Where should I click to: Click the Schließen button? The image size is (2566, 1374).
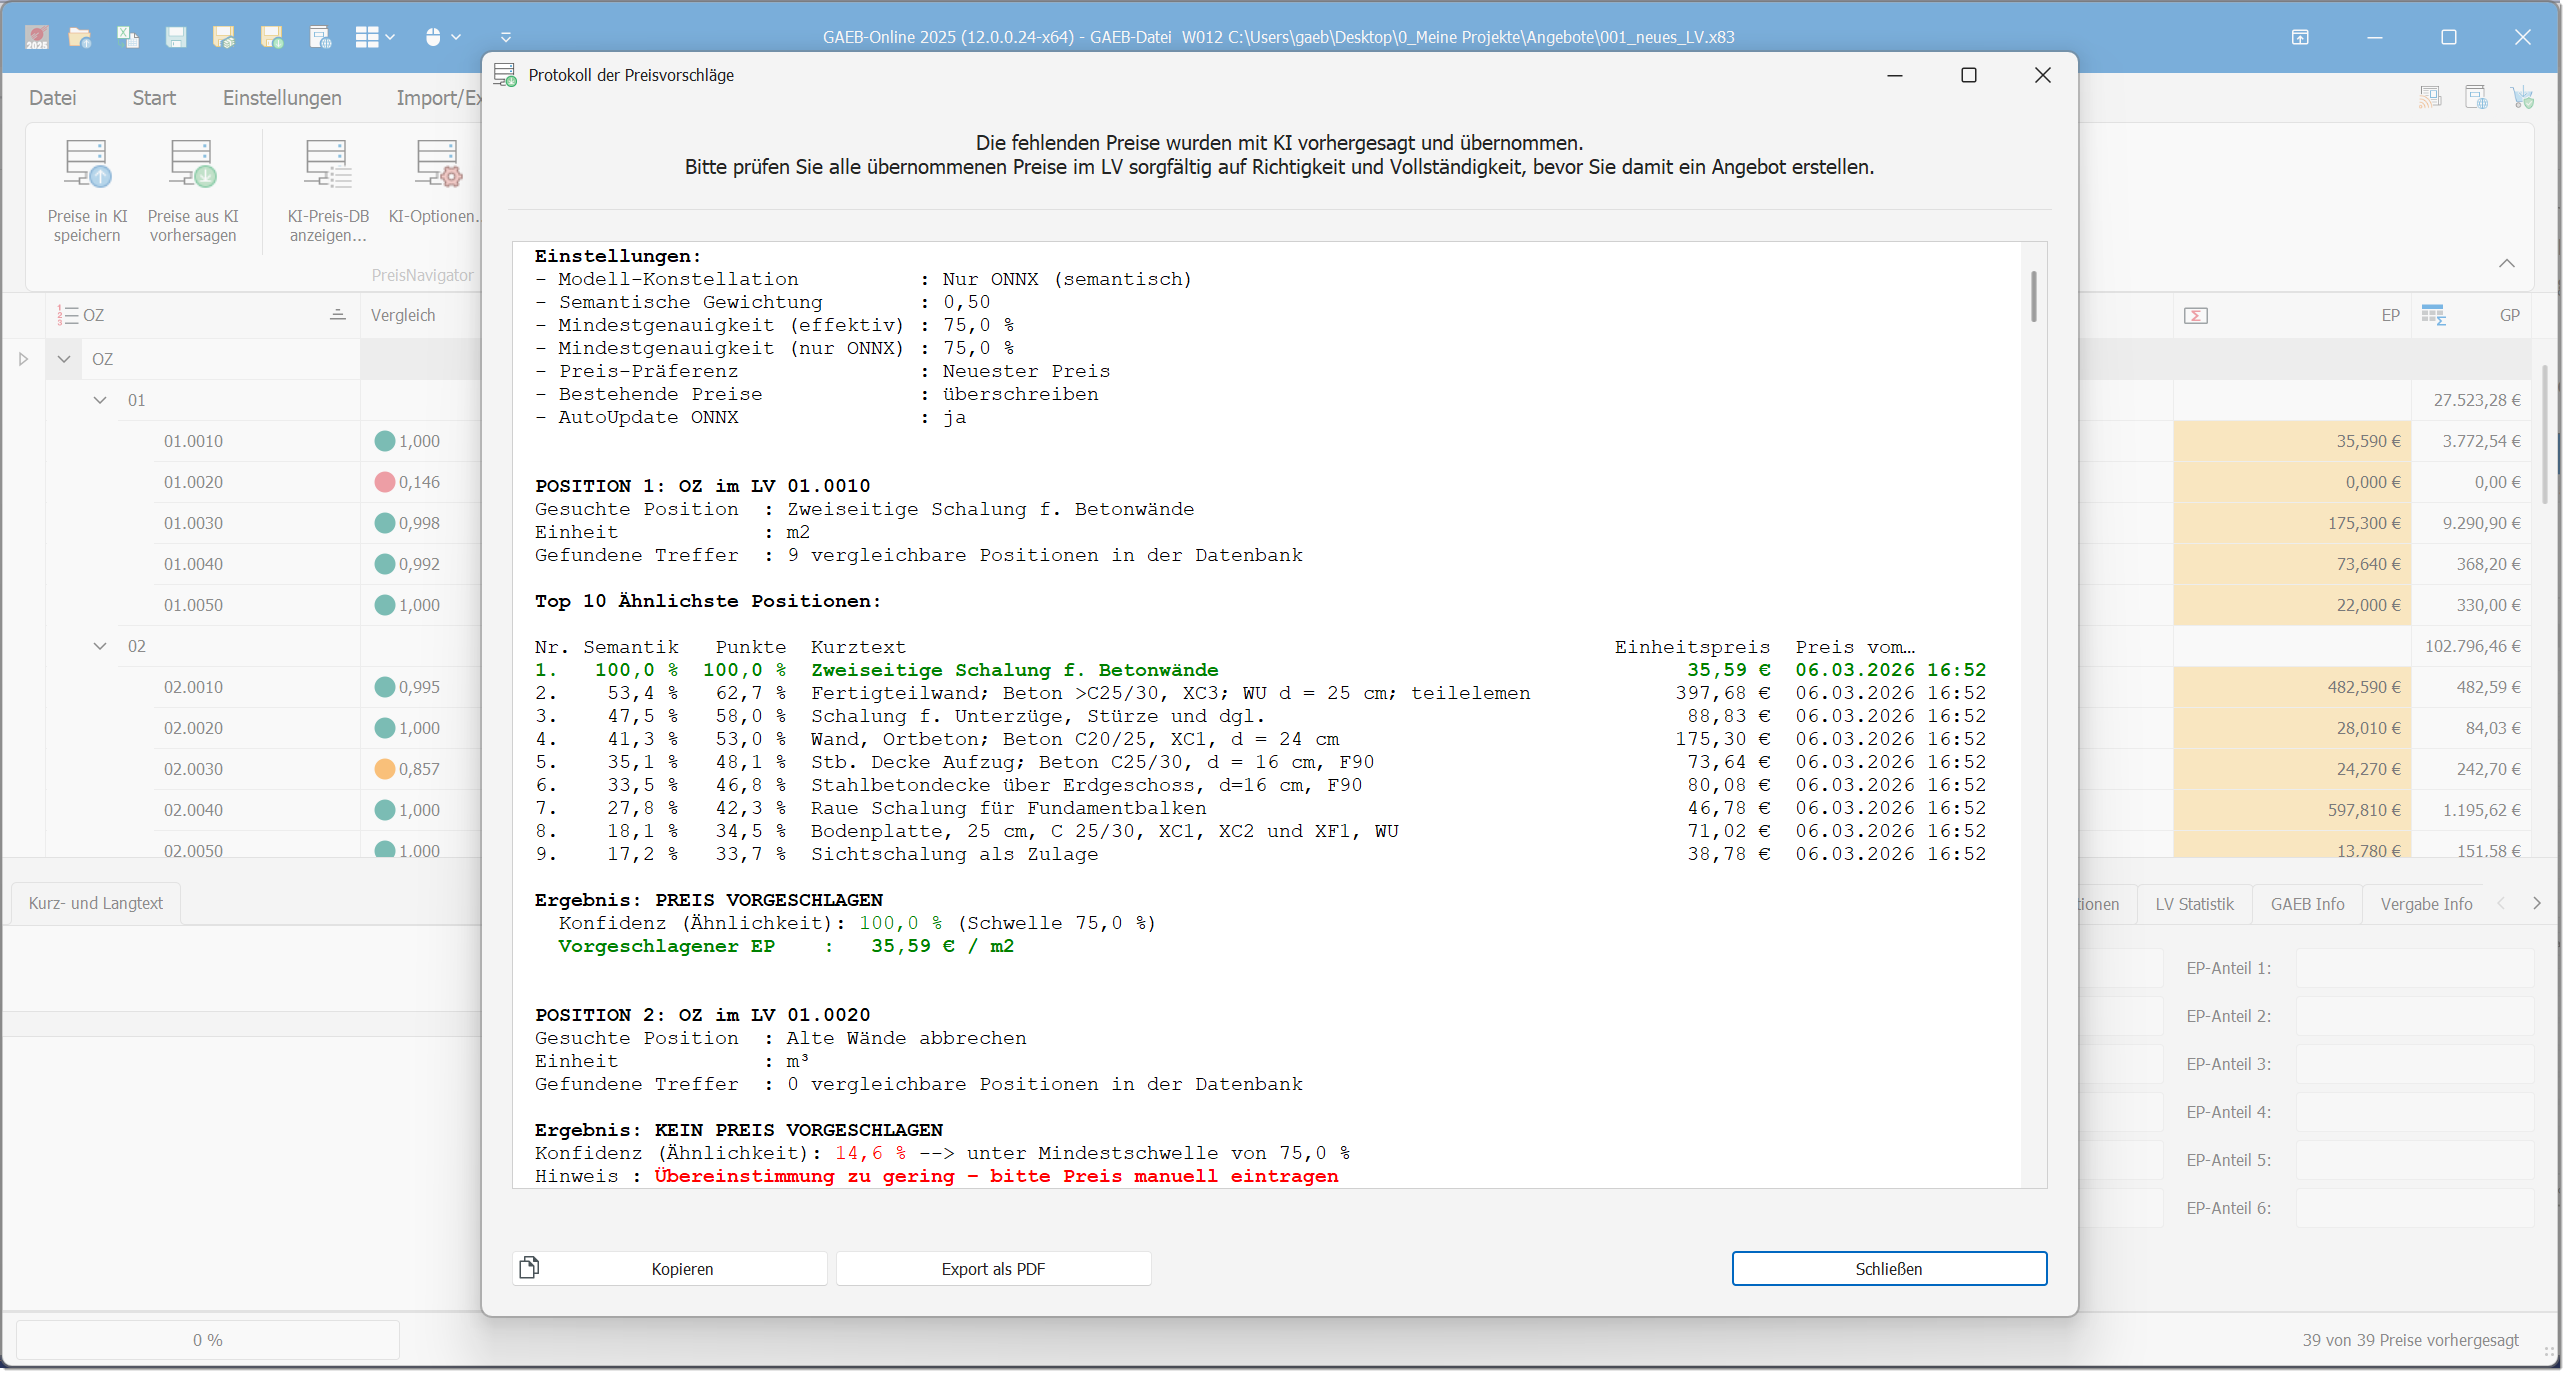tap(1888, 1269)
